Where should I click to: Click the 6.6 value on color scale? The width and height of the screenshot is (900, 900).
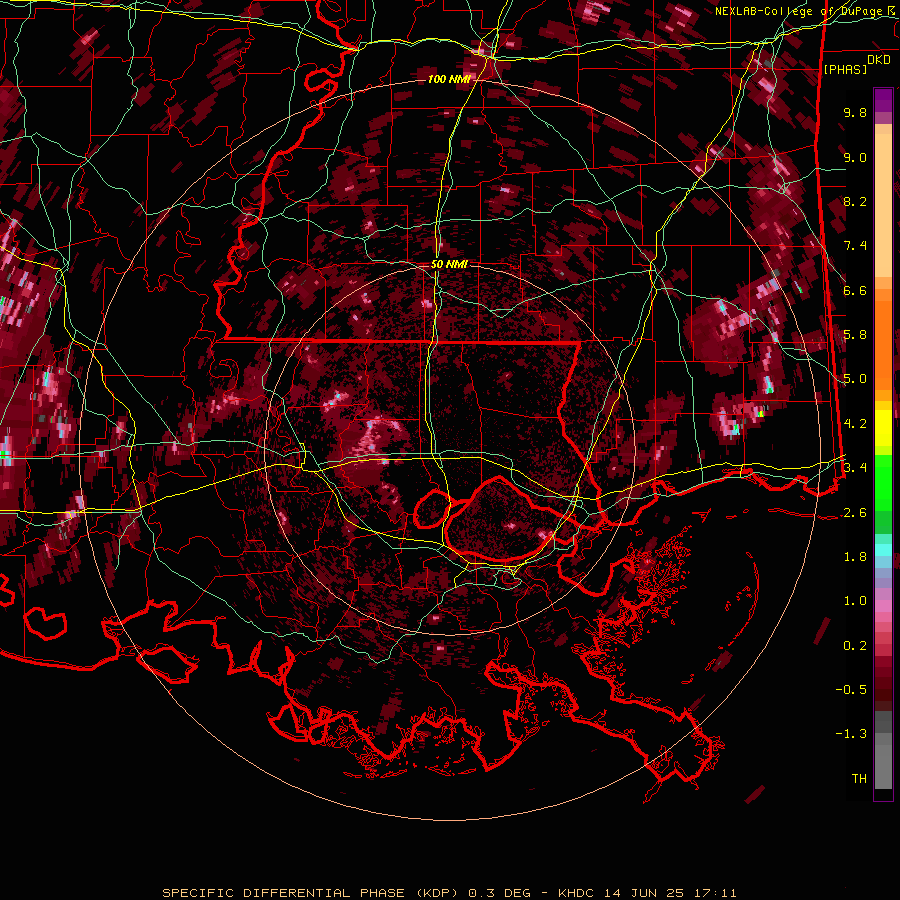[x=855, y=290]
